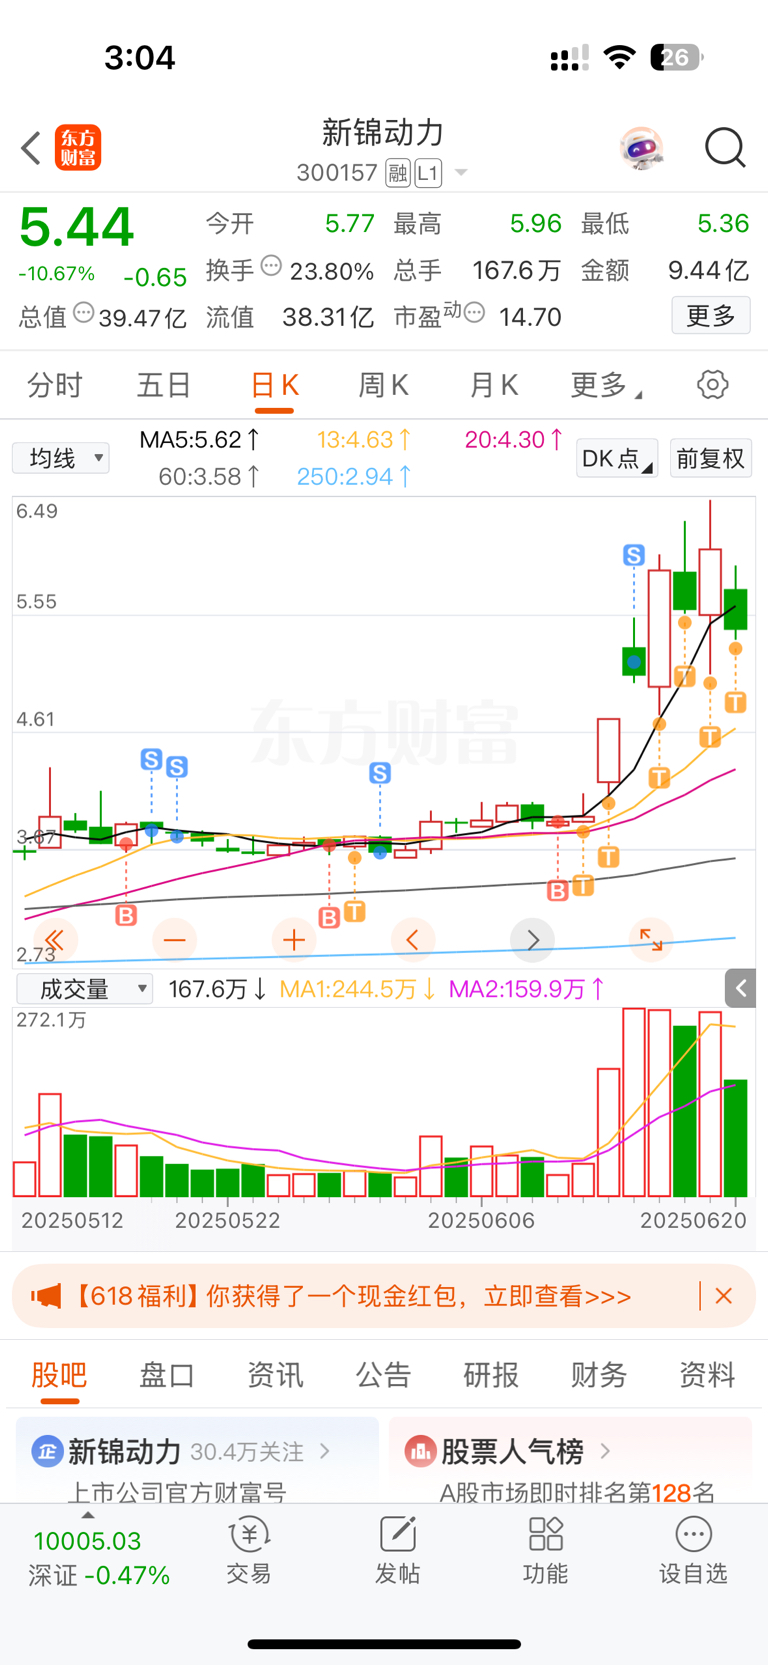Switch to 盘口 tab

coord(167,1374)
